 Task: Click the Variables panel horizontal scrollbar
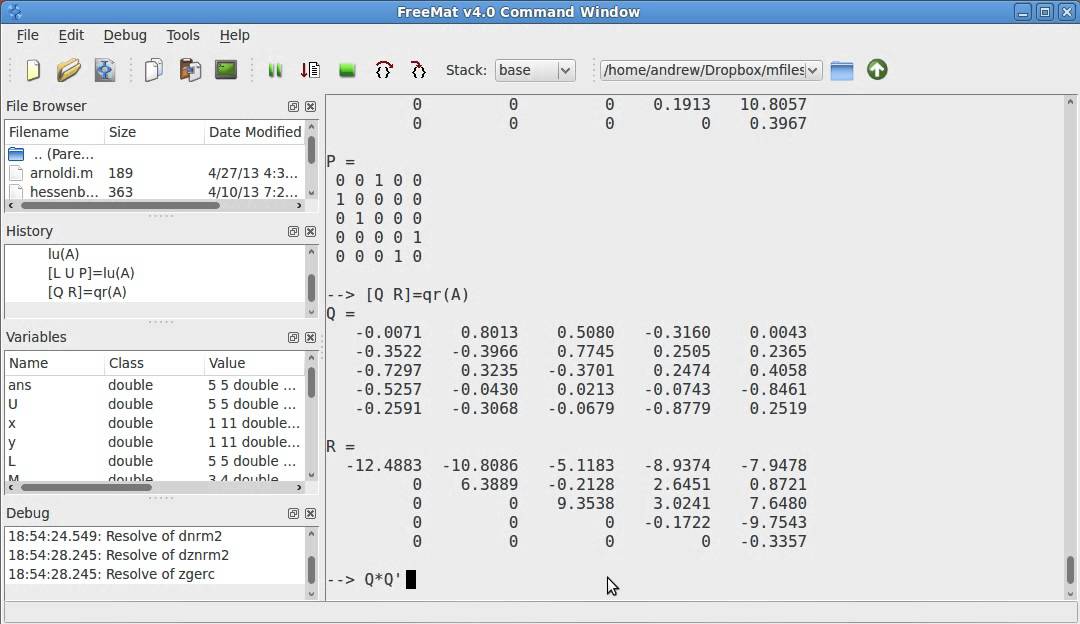pos(155,487)
